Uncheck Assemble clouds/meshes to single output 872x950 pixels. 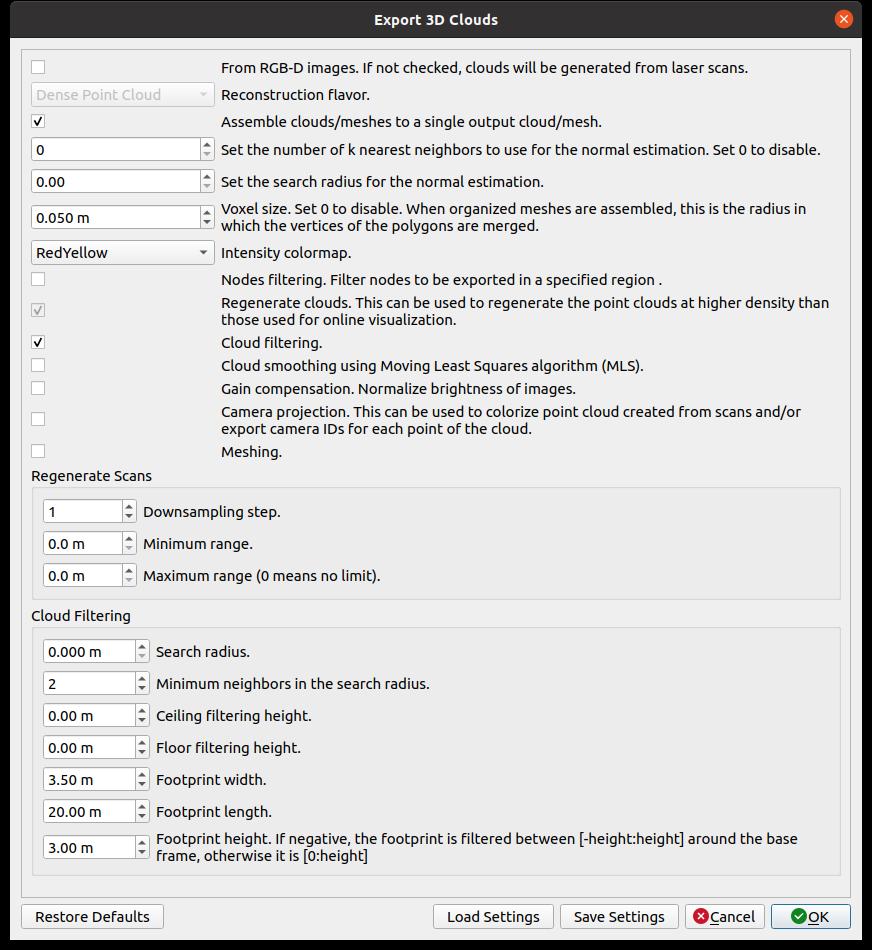tap(38, 121)
